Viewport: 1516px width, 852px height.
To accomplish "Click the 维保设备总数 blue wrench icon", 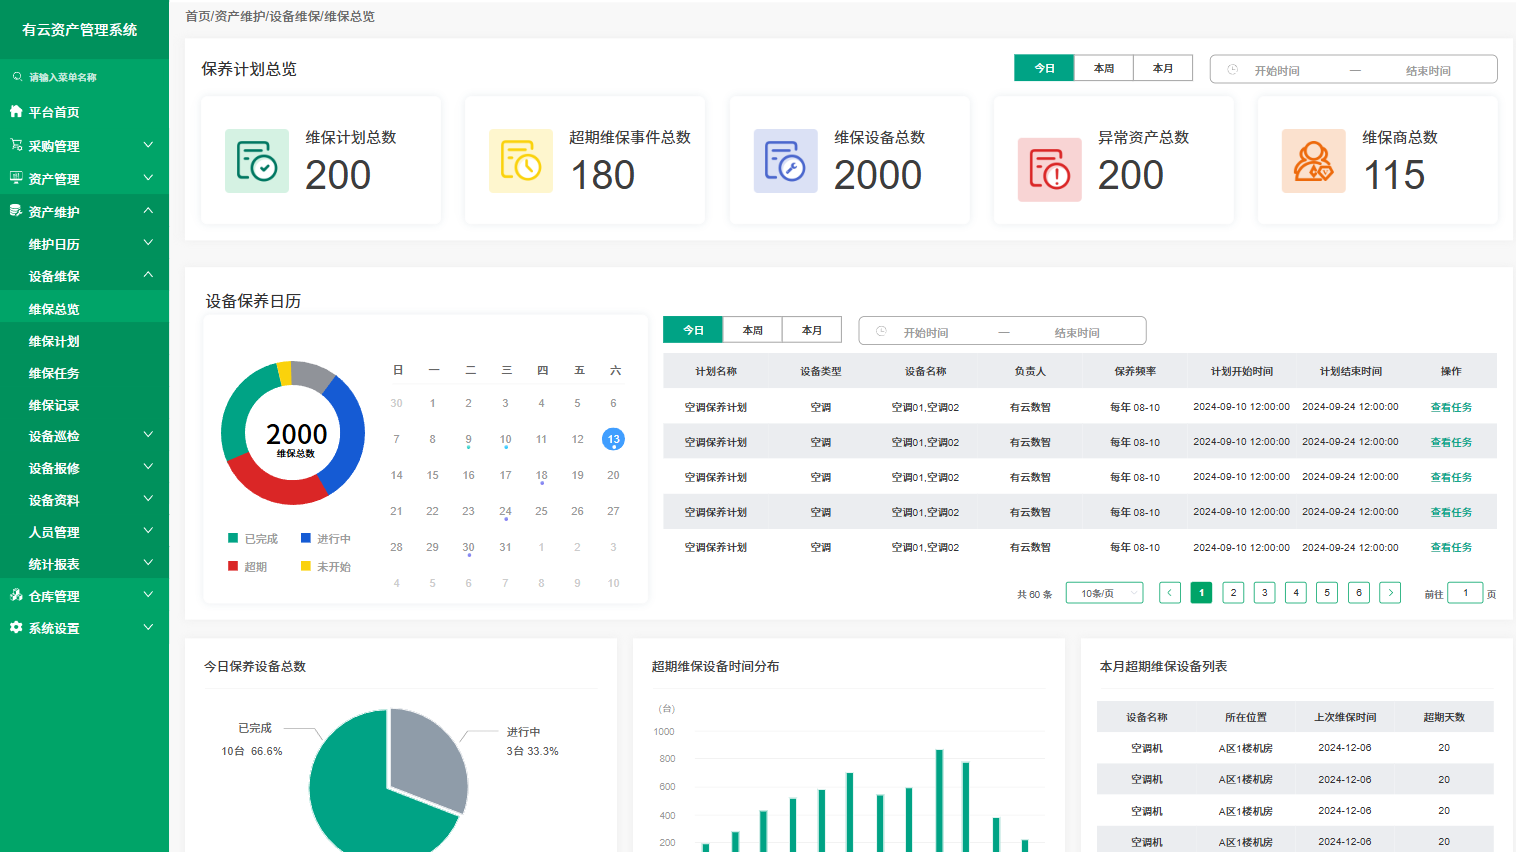I will [785, 161].
